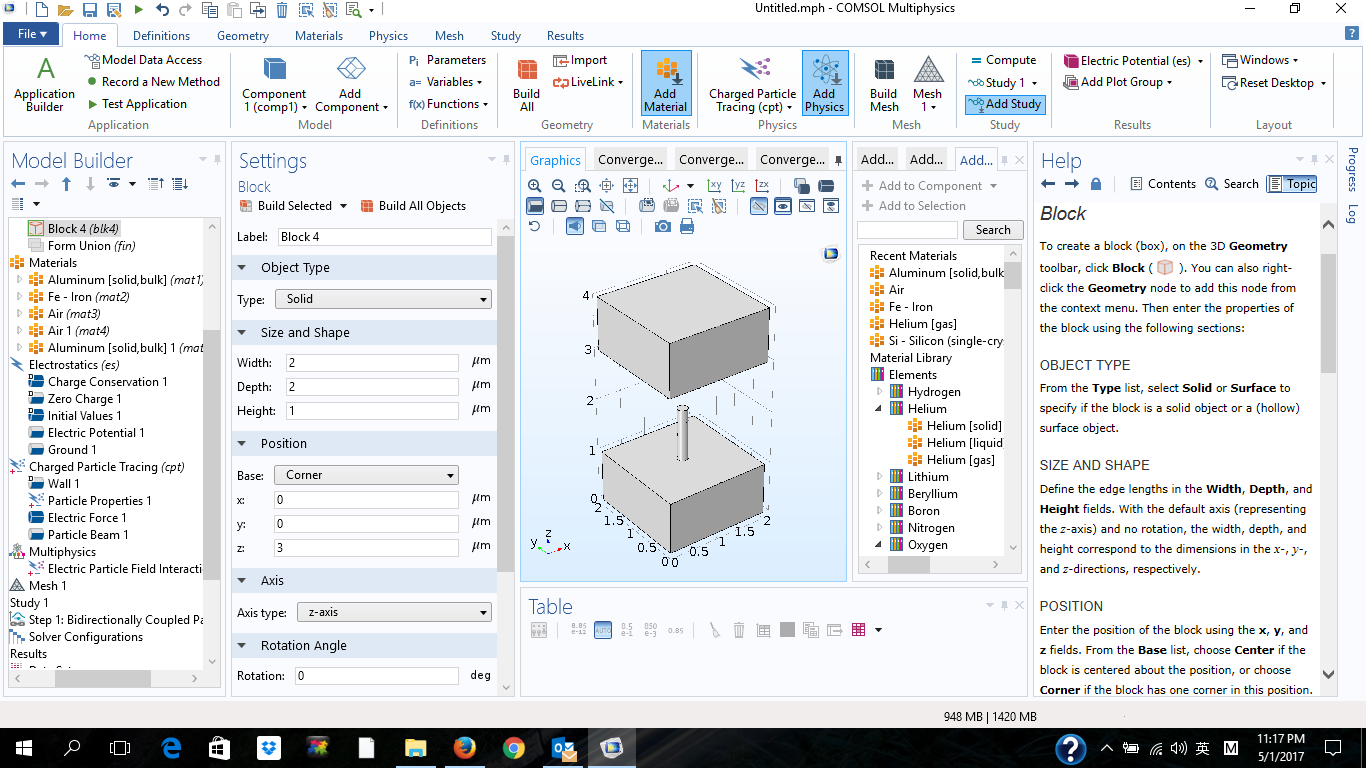
Task: Switch to the Graphics window tab
Action: (x=555, y=160)
